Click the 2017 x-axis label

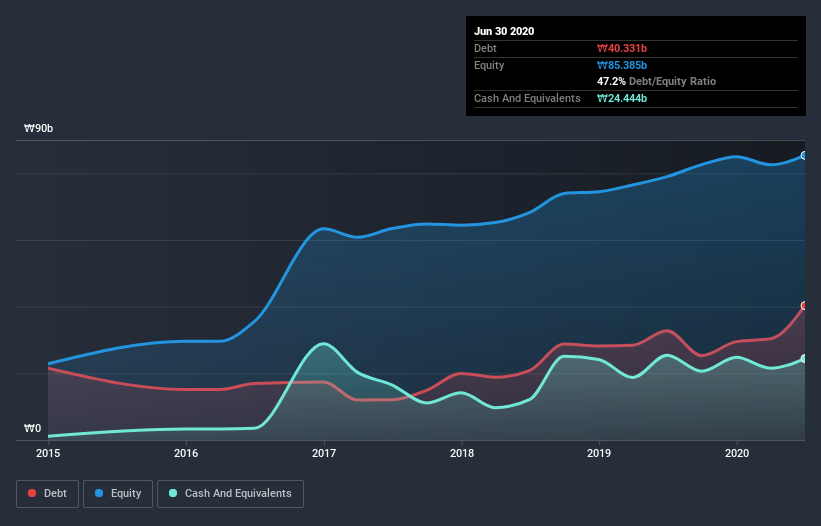point(324,453)
